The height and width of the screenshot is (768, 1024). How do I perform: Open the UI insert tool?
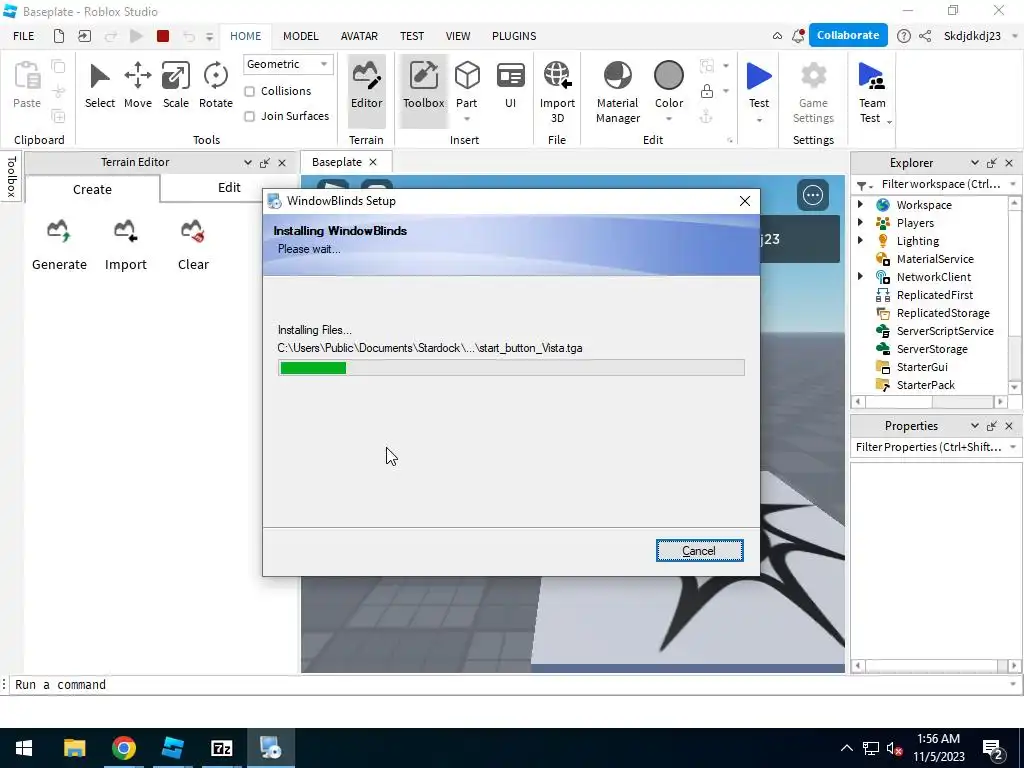510,85
